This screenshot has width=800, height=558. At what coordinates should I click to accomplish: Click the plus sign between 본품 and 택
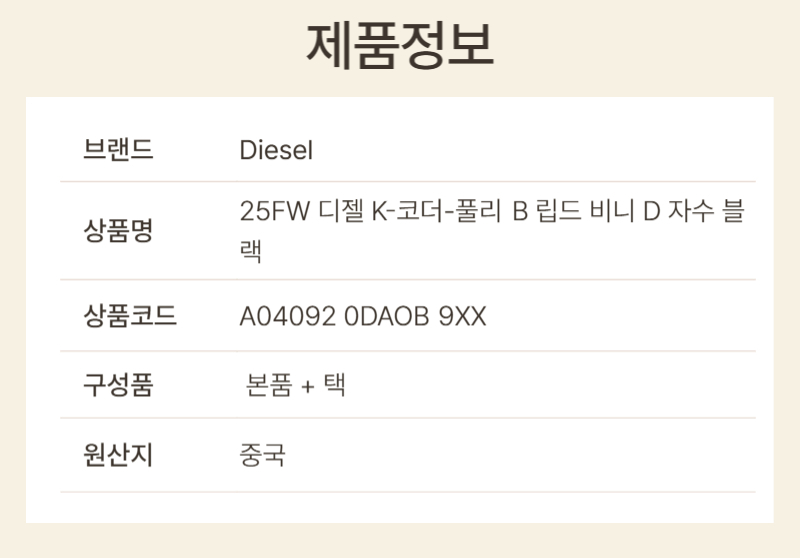click(x=308, y=386)
